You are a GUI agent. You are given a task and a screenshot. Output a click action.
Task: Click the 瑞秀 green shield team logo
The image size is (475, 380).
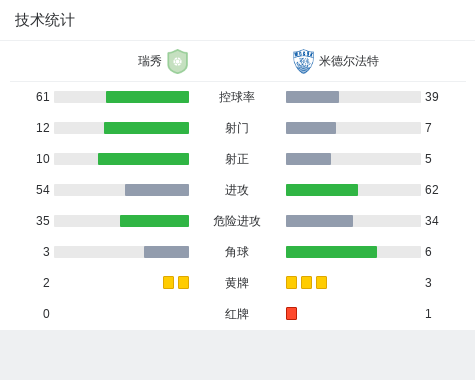coord(178,61)
